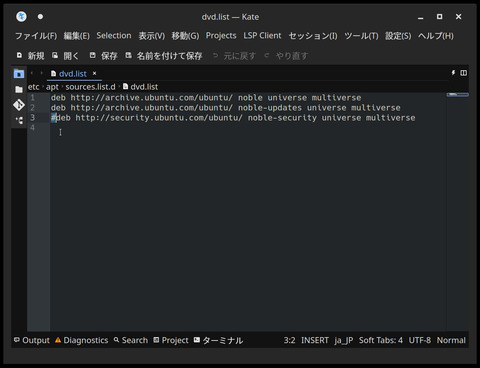
Task: Open the Project panel
Action: coord(171,340)
